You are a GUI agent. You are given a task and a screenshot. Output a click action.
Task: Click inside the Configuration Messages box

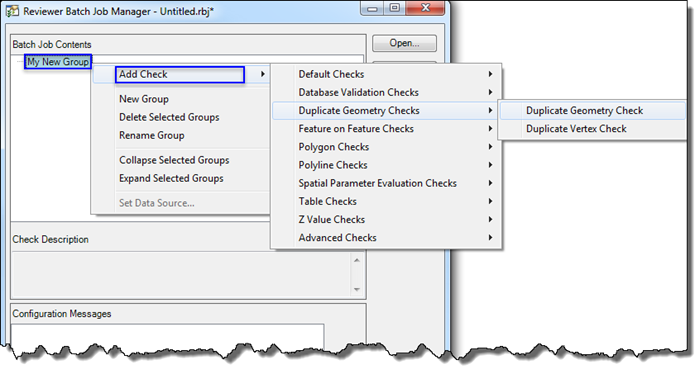point(167,336)
